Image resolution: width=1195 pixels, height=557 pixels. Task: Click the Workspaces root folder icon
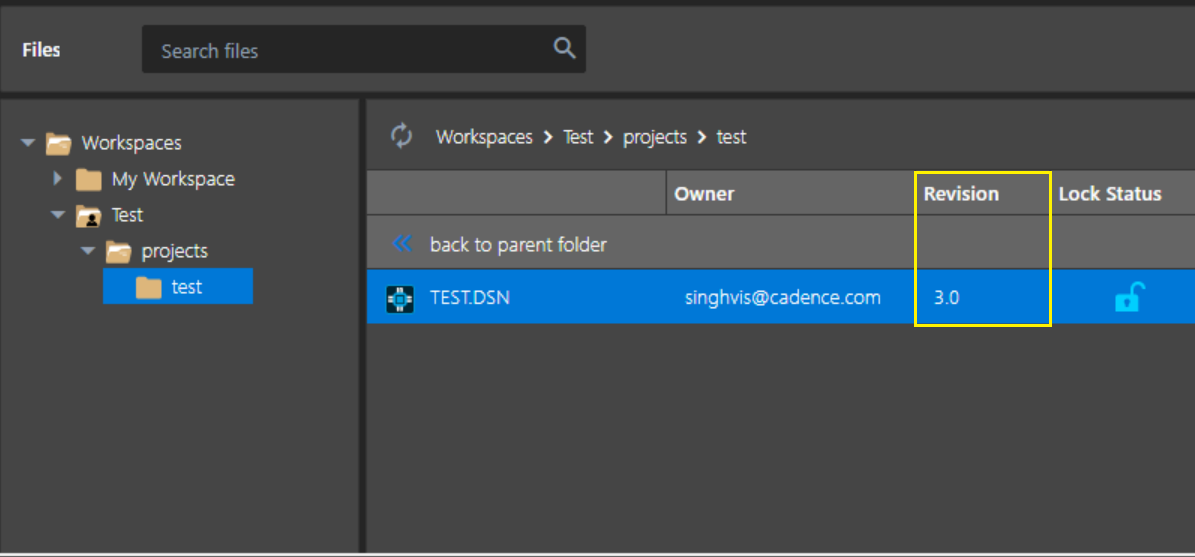(59, 142)
